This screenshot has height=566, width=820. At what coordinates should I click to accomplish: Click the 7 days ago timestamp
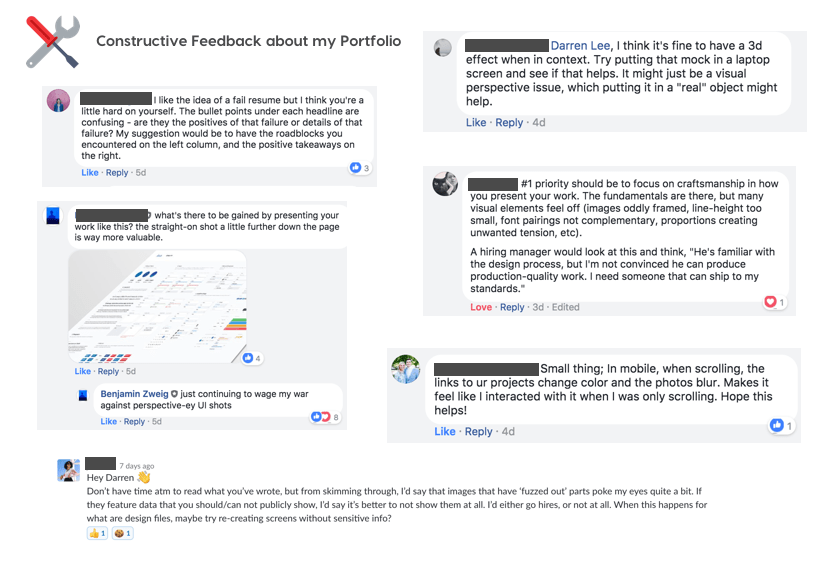tap(136, 466)
